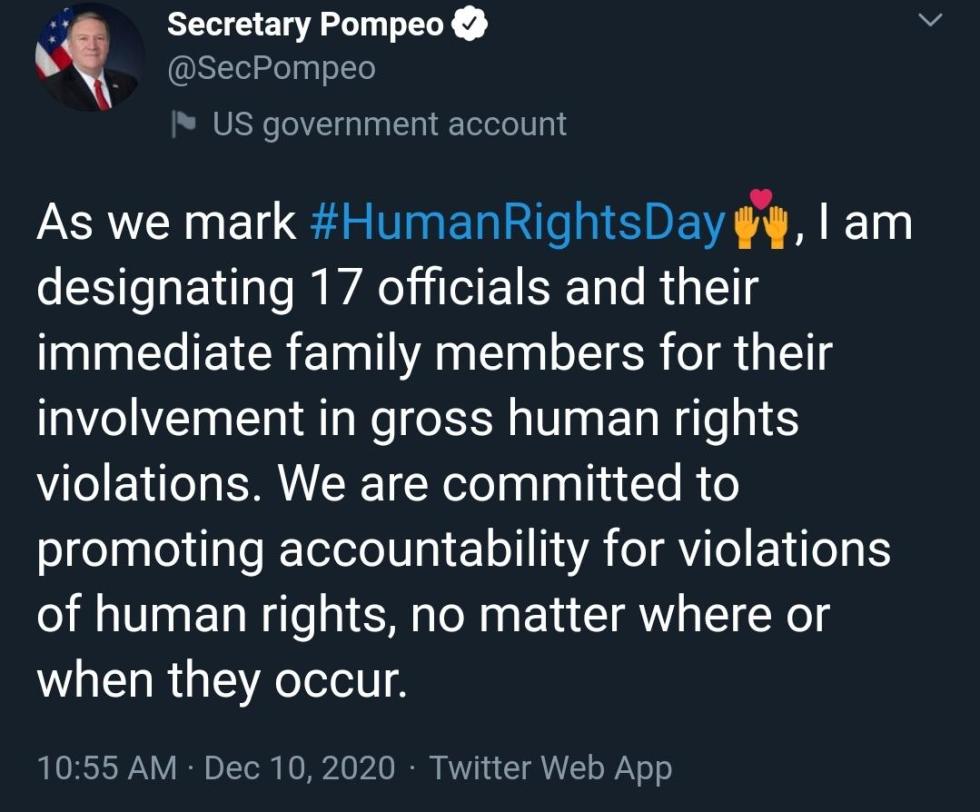The width and height of the screenshot is (980, 812).
Task: Click the Dec 10, 2020 date
Action: click(x=299, y=768)
